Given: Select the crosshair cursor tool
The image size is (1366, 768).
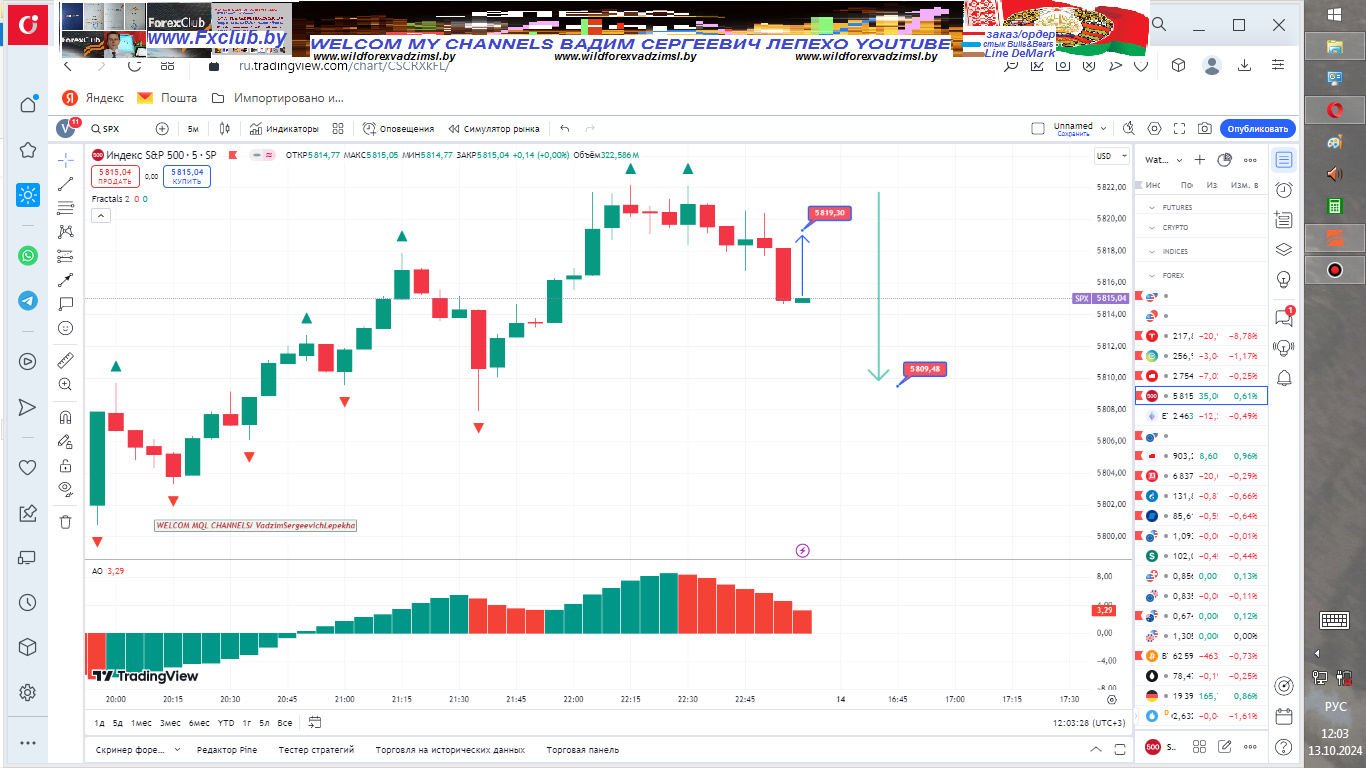Looking at the screenshot, I should coord(66,160).
